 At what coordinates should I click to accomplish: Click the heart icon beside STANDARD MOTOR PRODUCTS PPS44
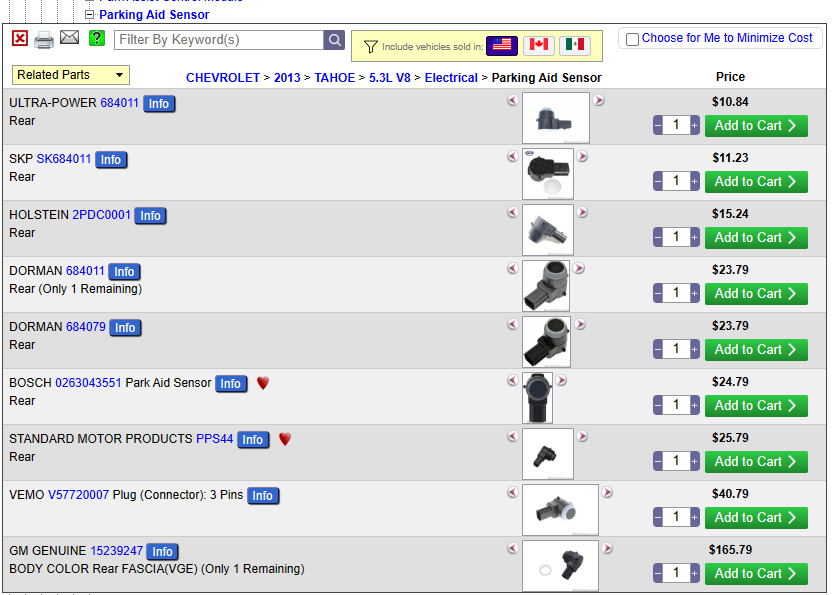click(285, 439)
